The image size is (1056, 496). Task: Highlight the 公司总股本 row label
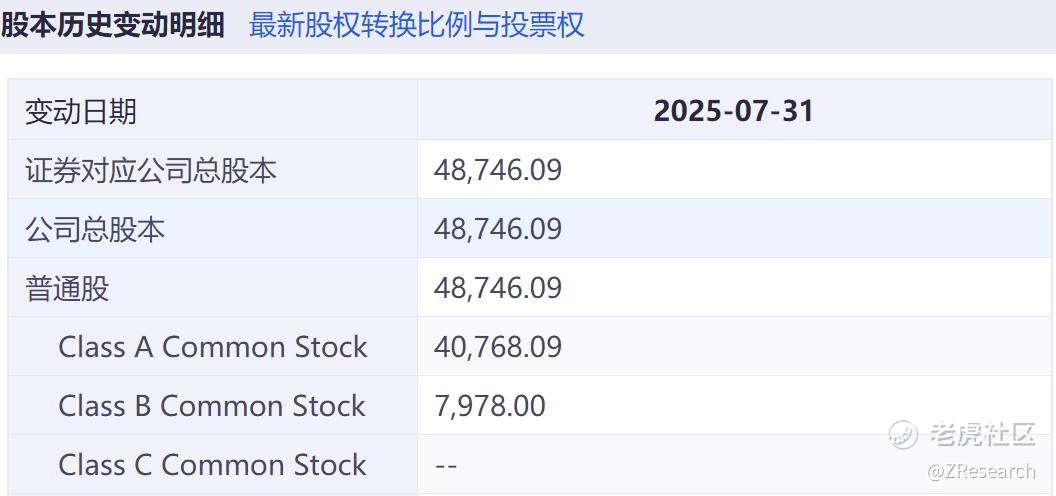click(95, 229)
